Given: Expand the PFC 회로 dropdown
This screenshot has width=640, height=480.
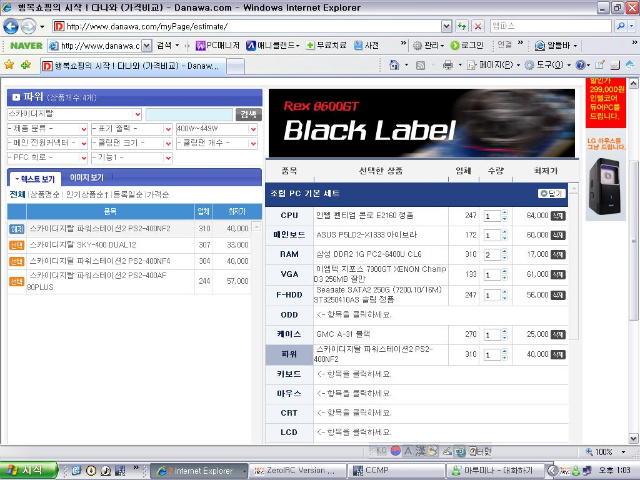Looking at the screenshot, I should click(x=84, y=158).
